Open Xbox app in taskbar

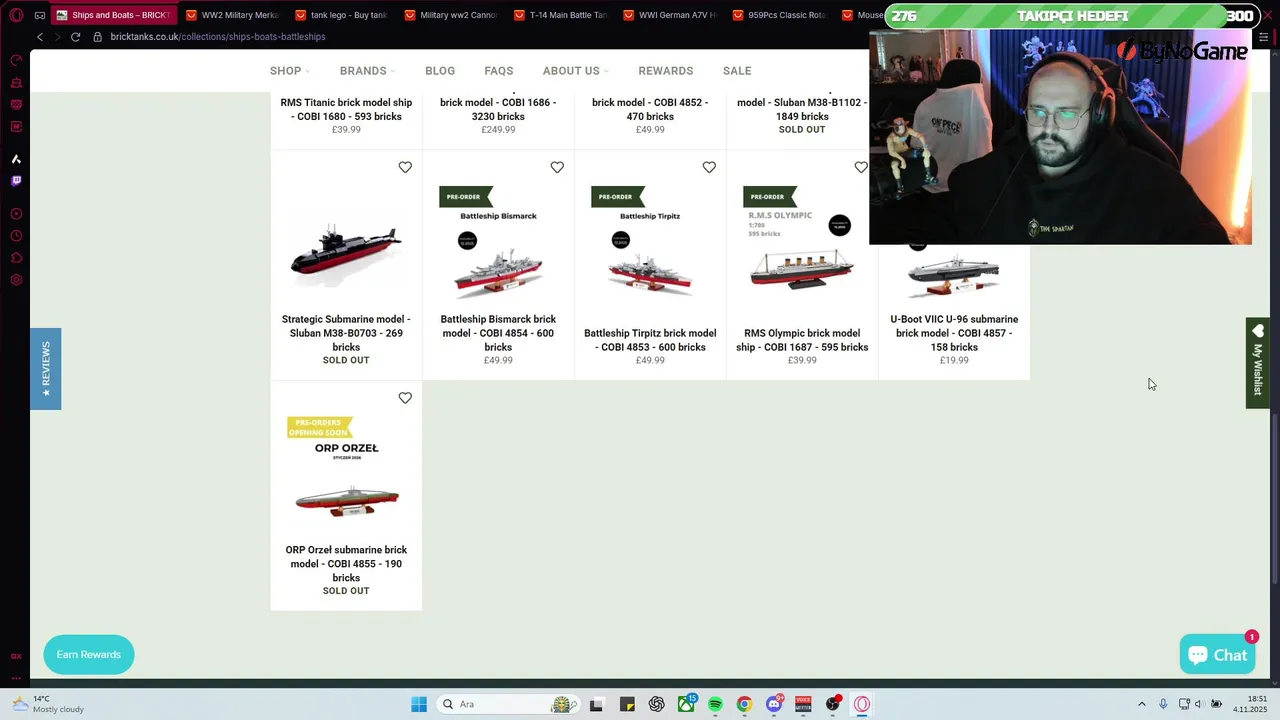click(x=686, y=704)
